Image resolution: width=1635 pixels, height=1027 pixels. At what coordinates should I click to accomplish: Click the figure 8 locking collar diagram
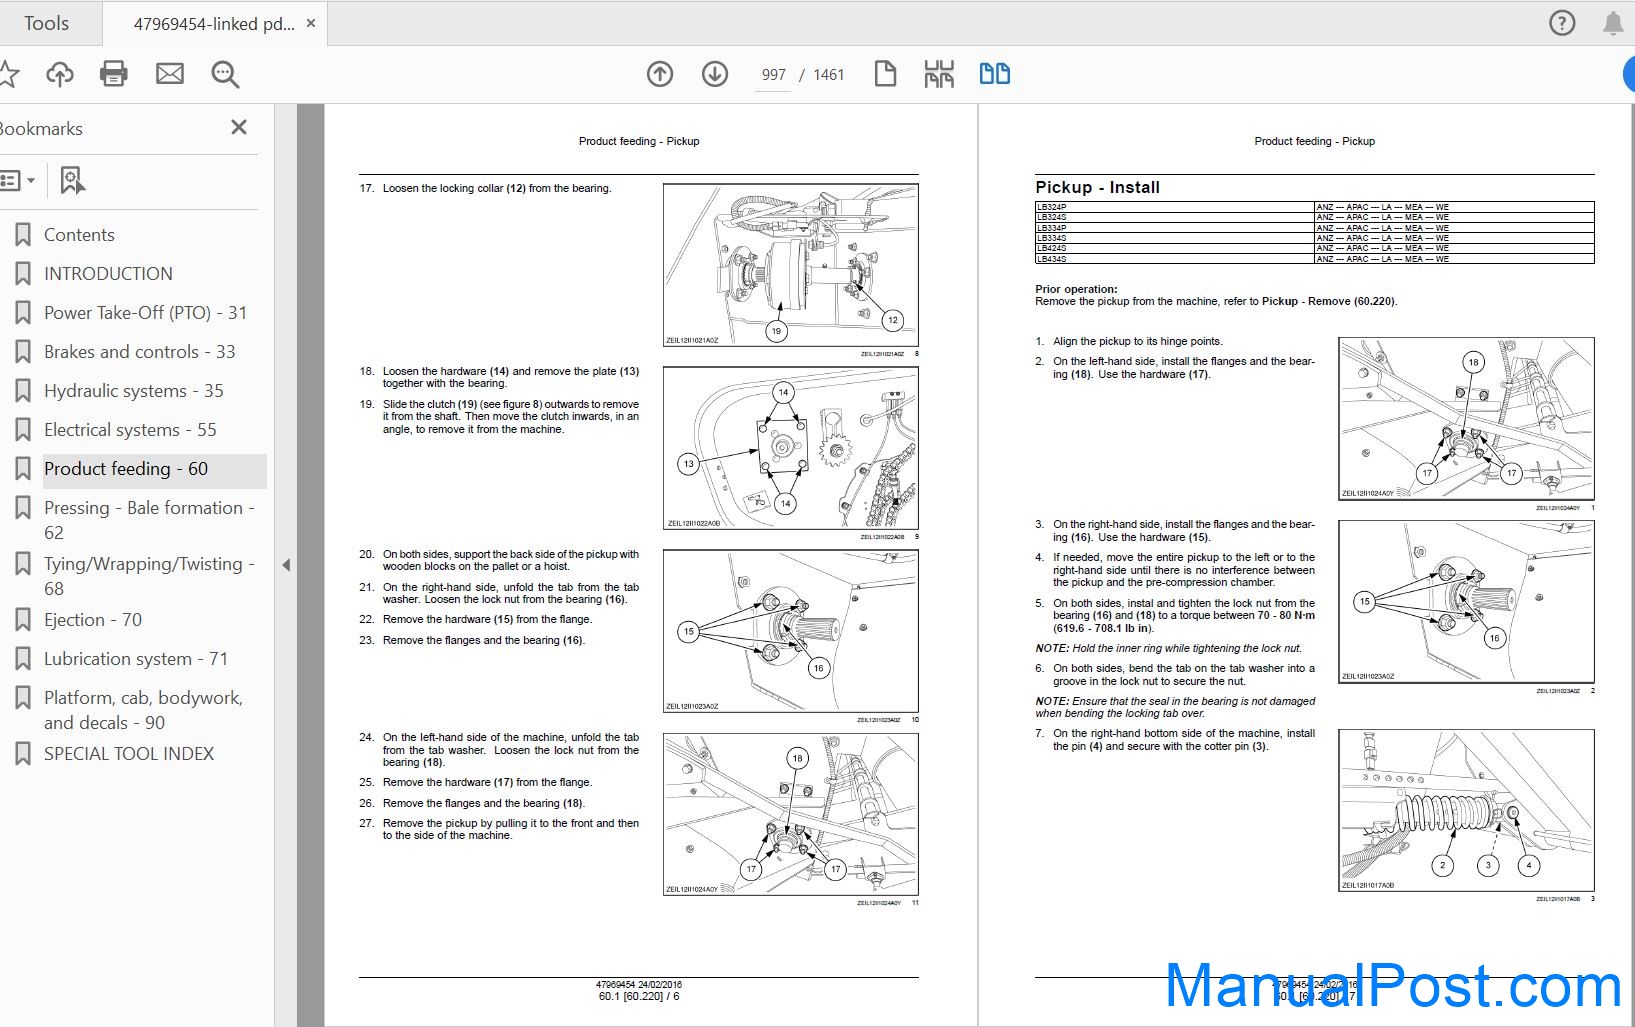[x=791, y=265]
